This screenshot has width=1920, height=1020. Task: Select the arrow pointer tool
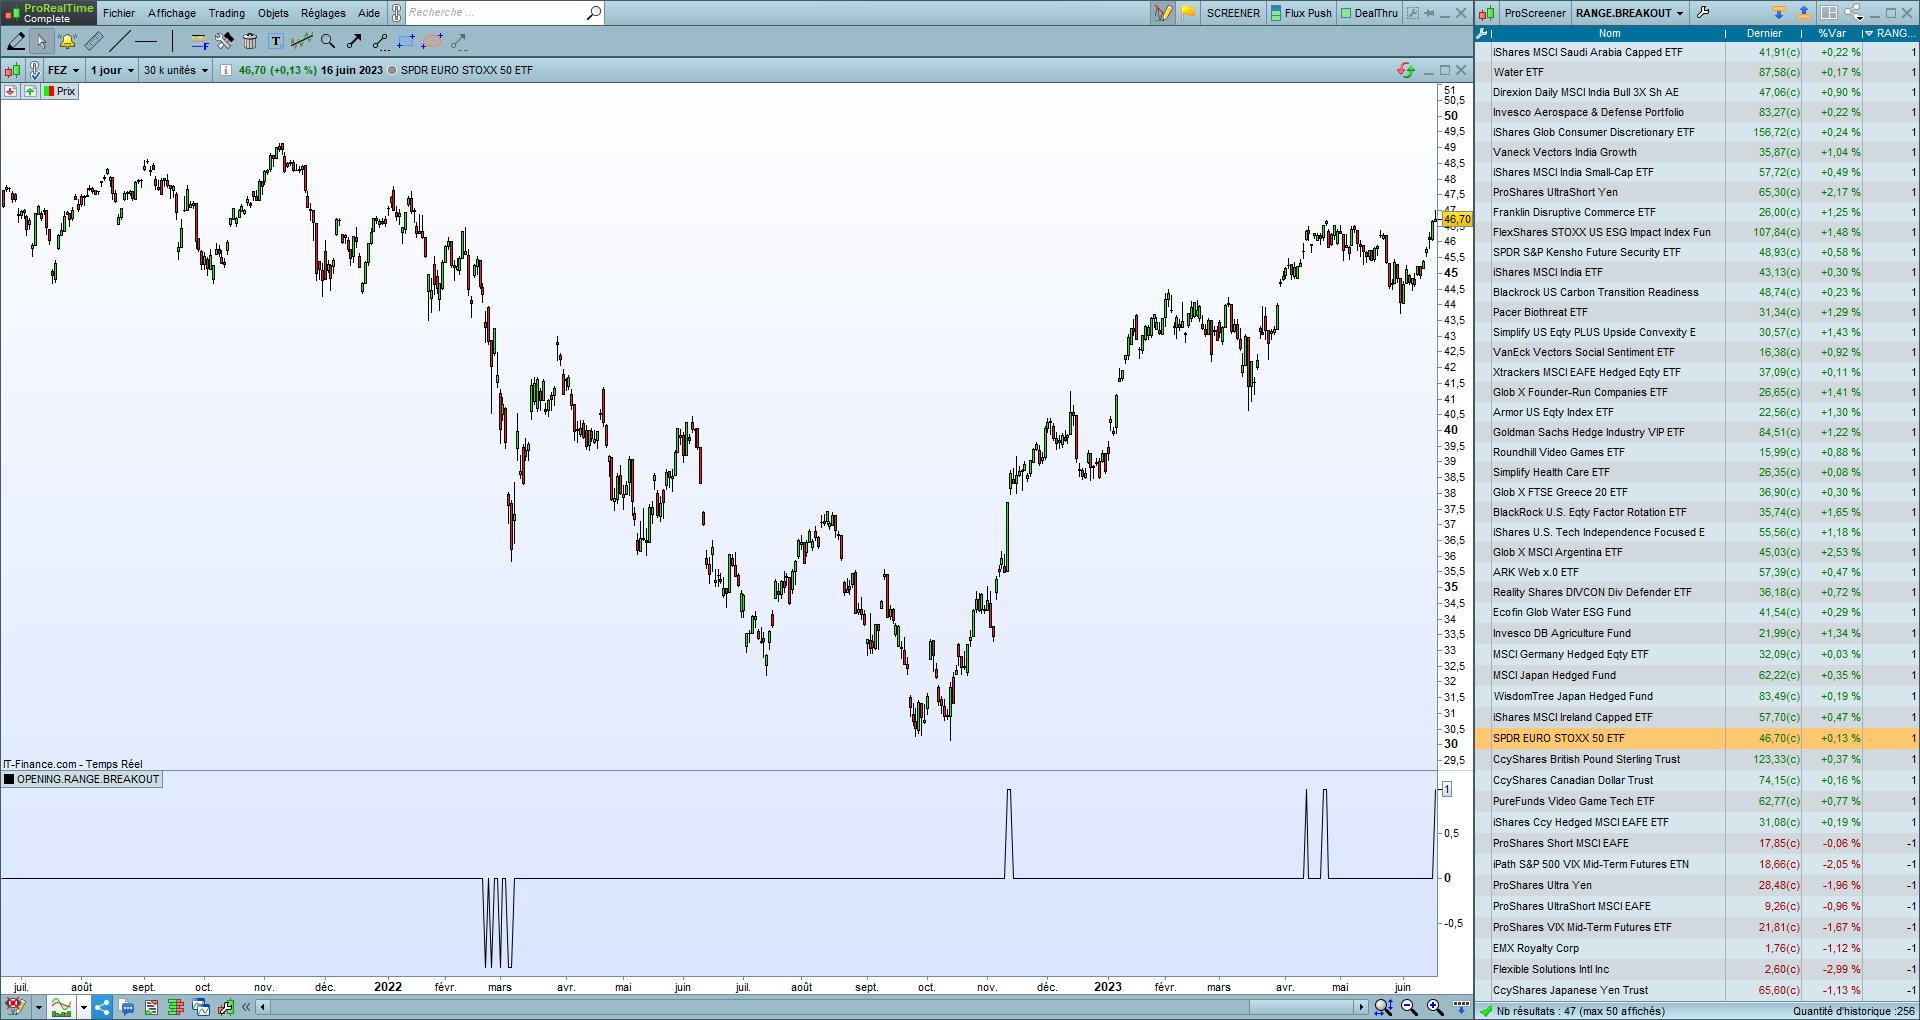41,41
